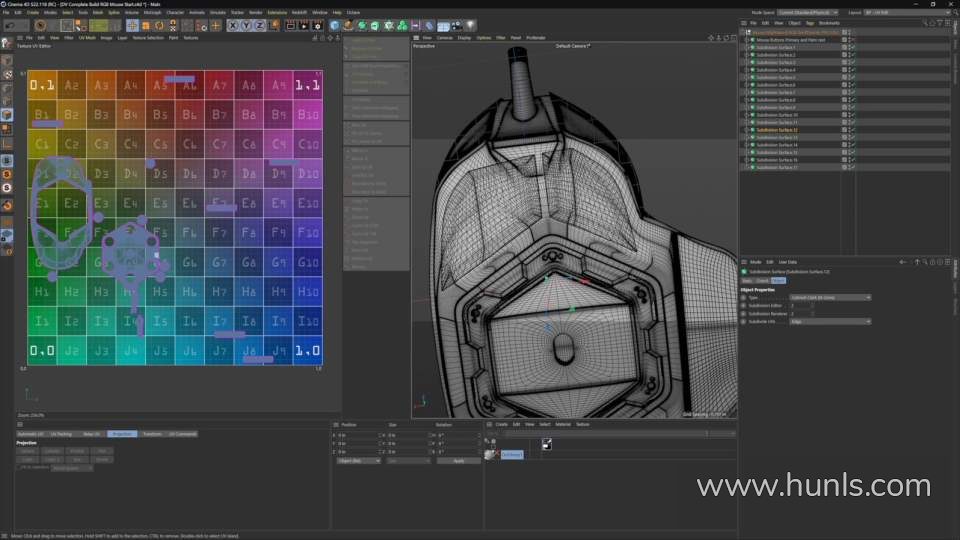Select the Move tool in top toolbar
Image resolution: width=960 pixels, height=540 pixels.
coord(132,25)
